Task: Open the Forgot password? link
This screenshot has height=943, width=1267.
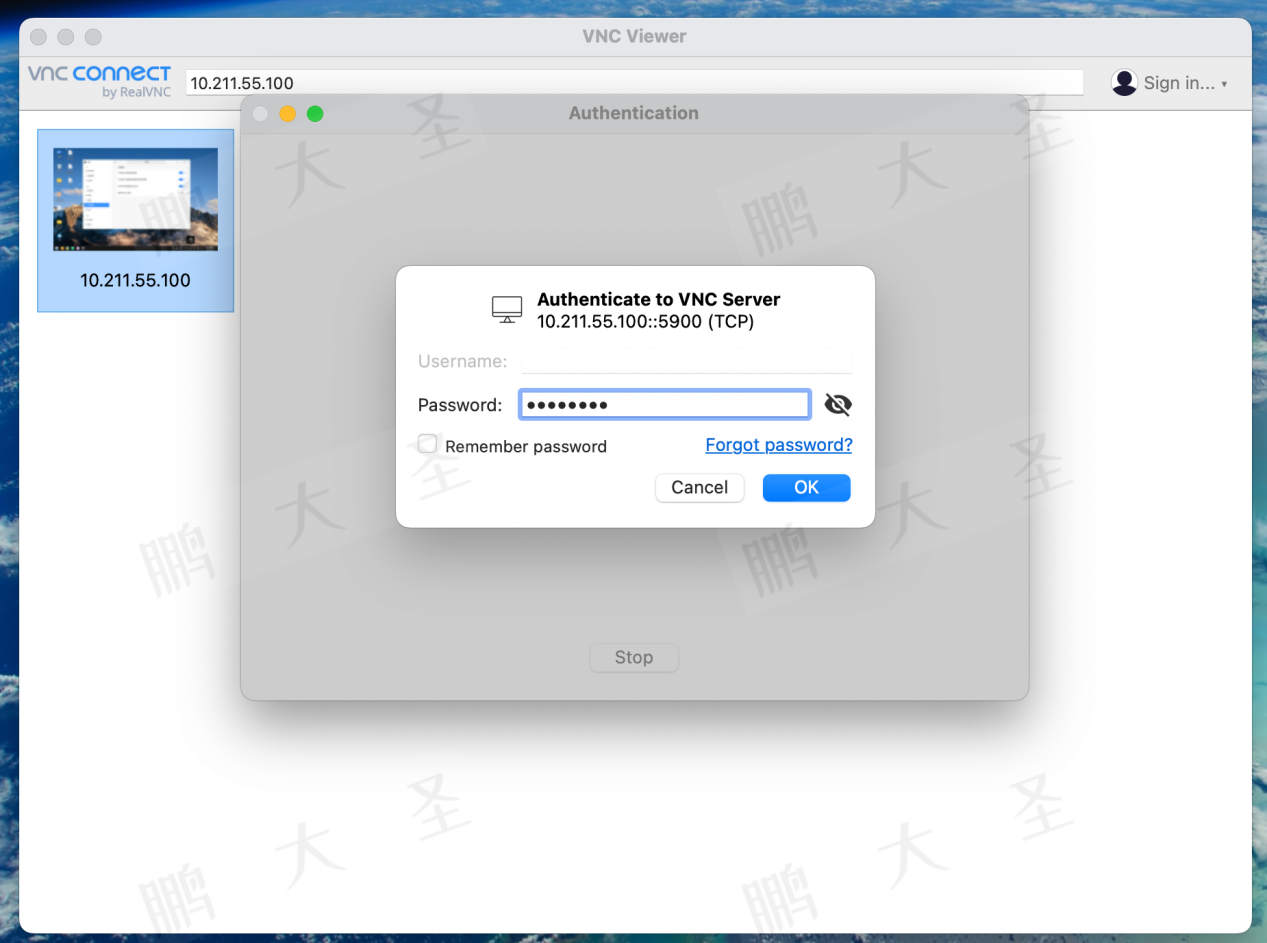Action: 779,445
